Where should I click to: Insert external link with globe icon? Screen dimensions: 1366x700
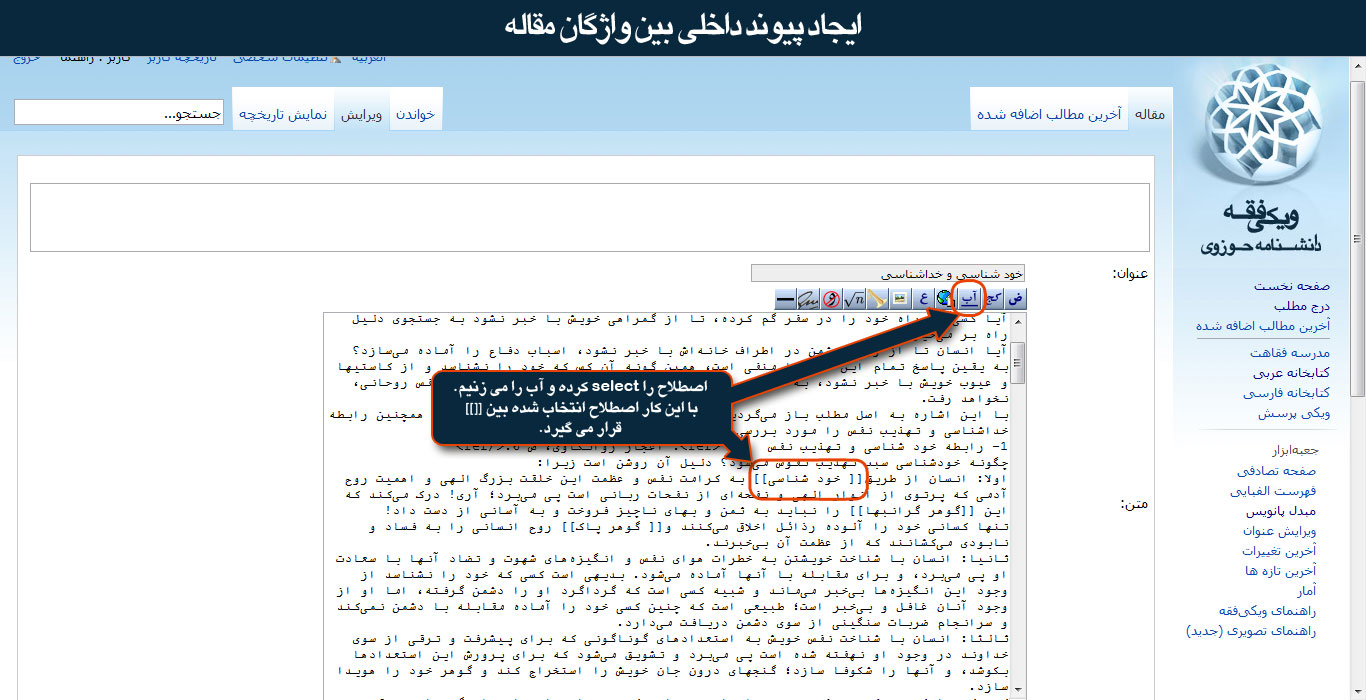tap(945, 298)
